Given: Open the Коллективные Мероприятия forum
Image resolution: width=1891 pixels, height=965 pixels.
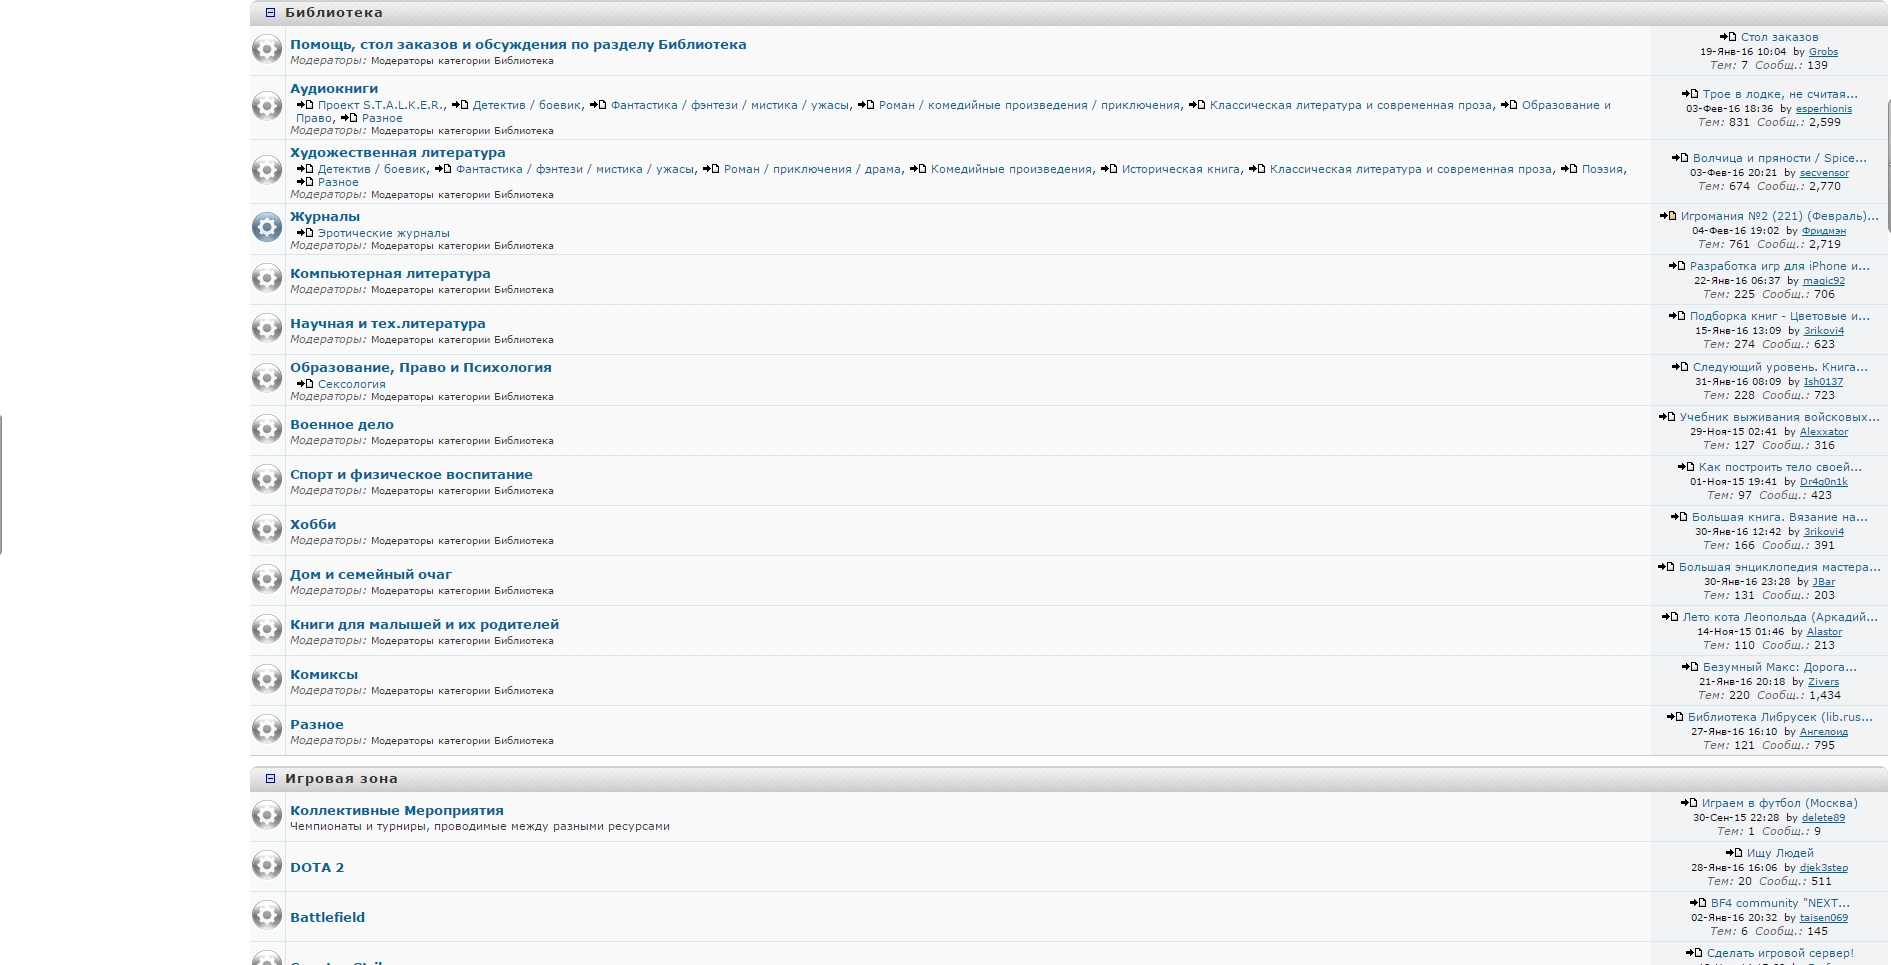Looking at the screenshot, I should click(x=396, y=811).
